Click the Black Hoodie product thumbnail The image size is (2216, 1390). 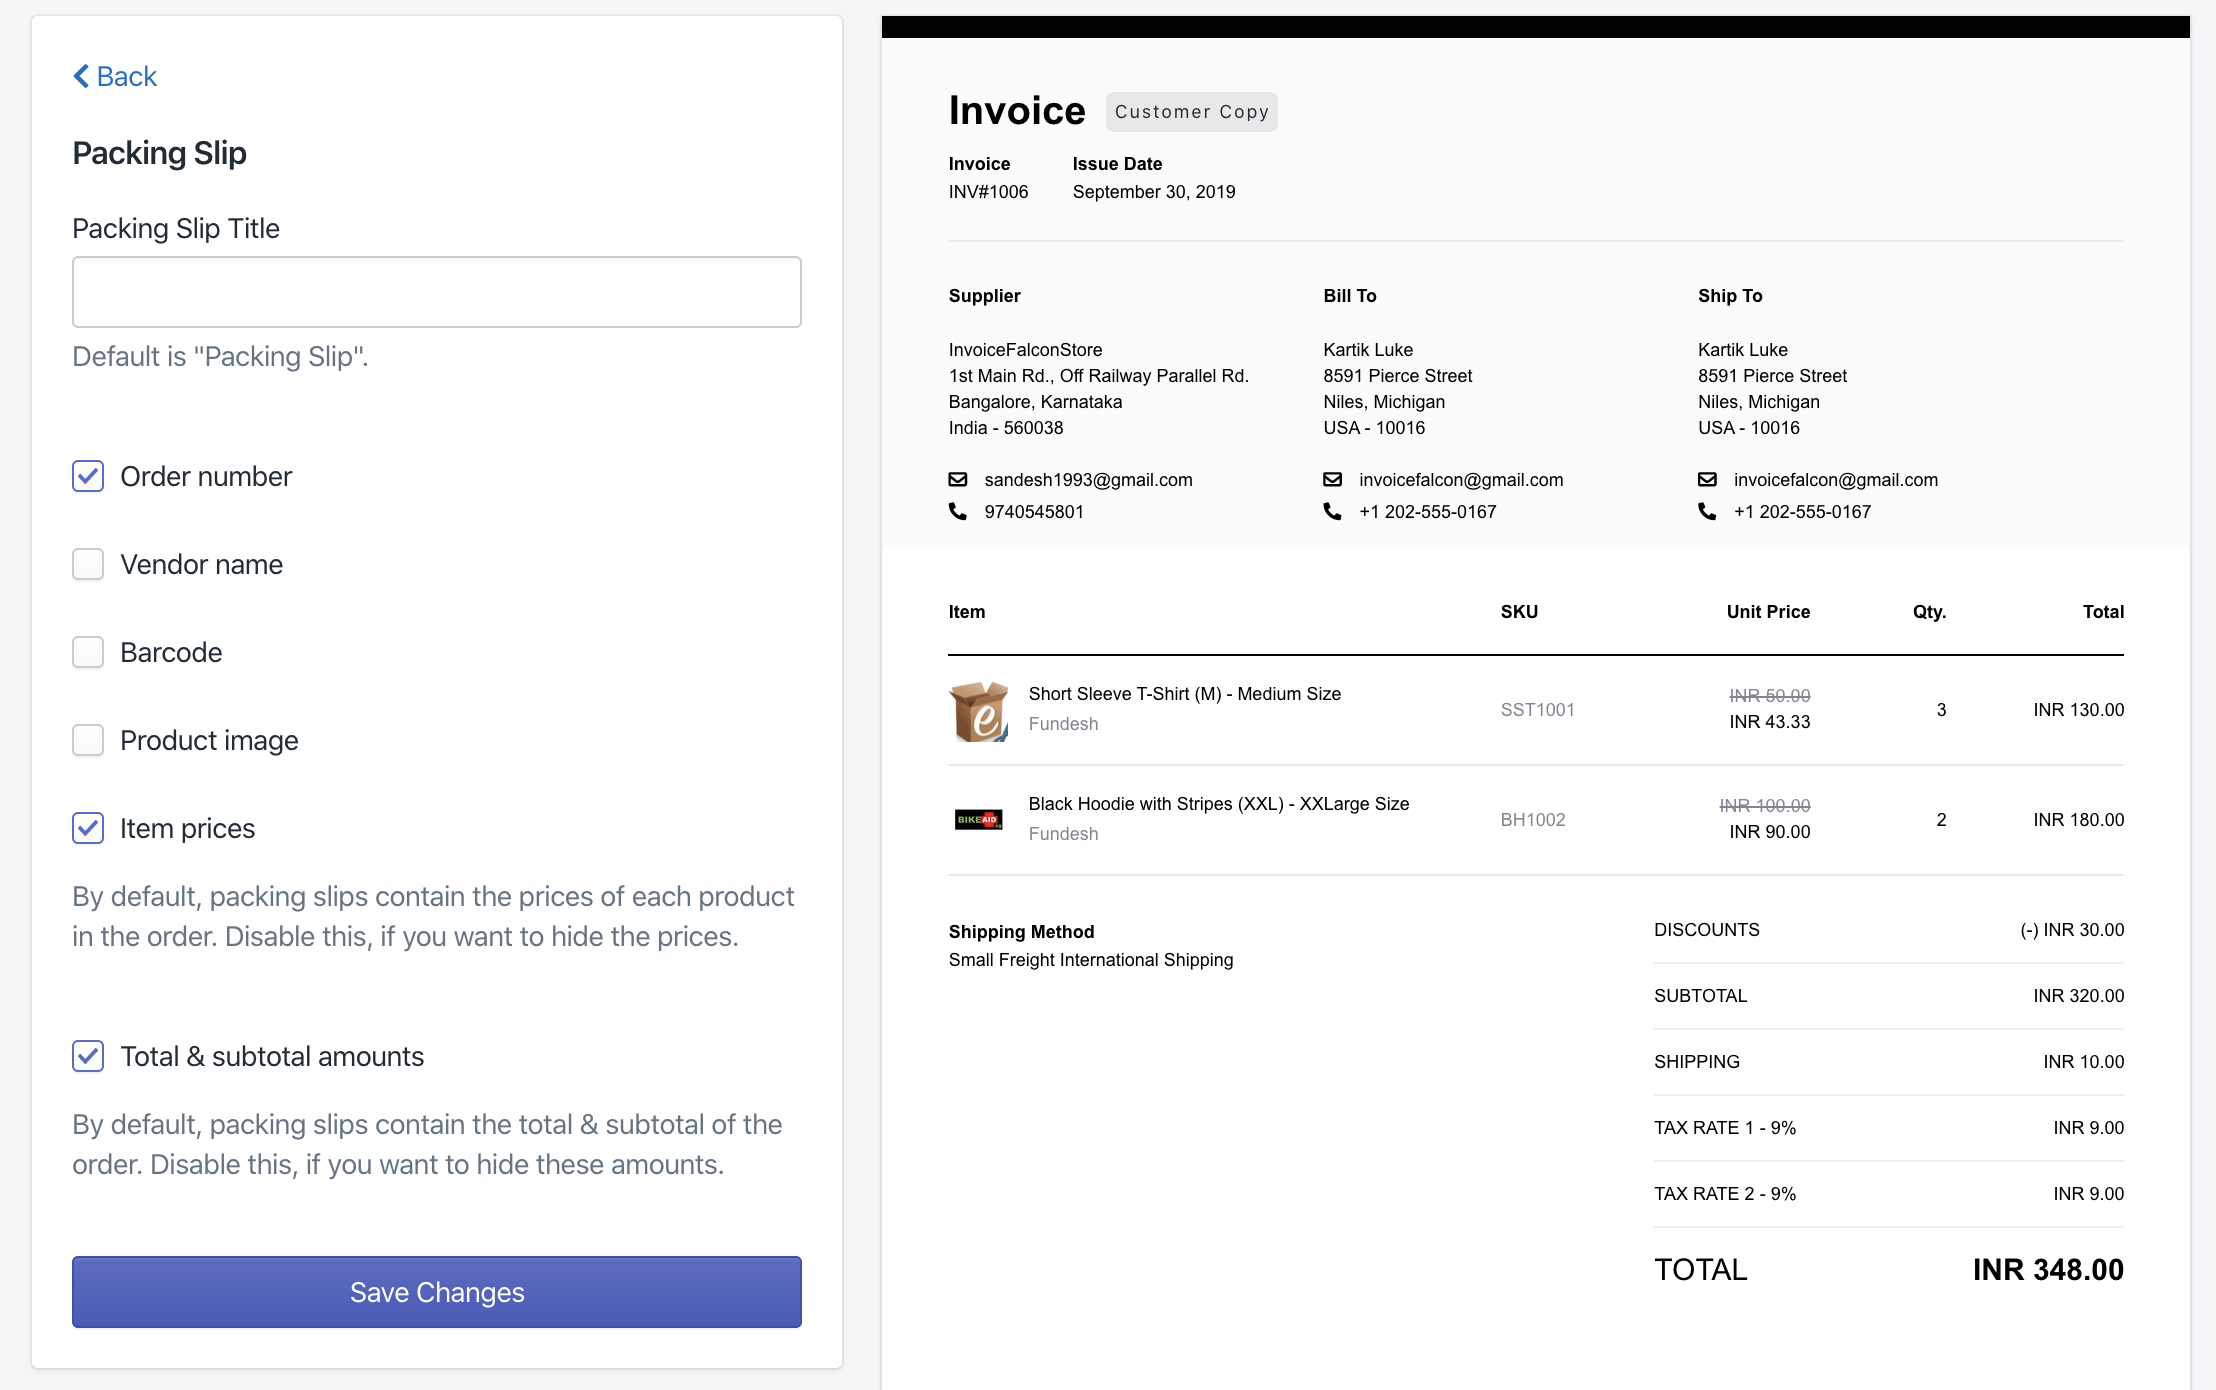[978, 820]
